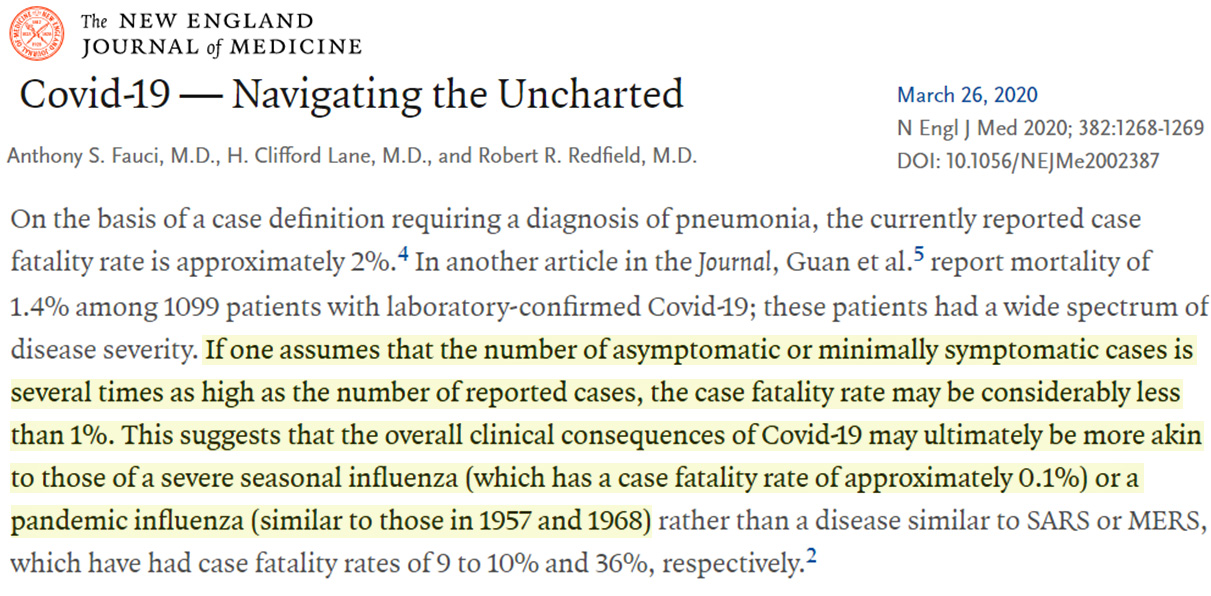Click the March 26, 2020 publication date
The image size is (1211, 596).
(x=967, y=96)
